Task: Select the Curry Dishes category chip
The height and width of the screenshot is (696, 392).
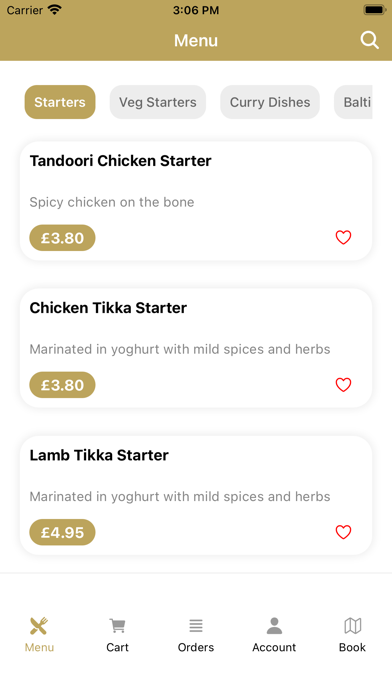Action: [x=270, y=102]
